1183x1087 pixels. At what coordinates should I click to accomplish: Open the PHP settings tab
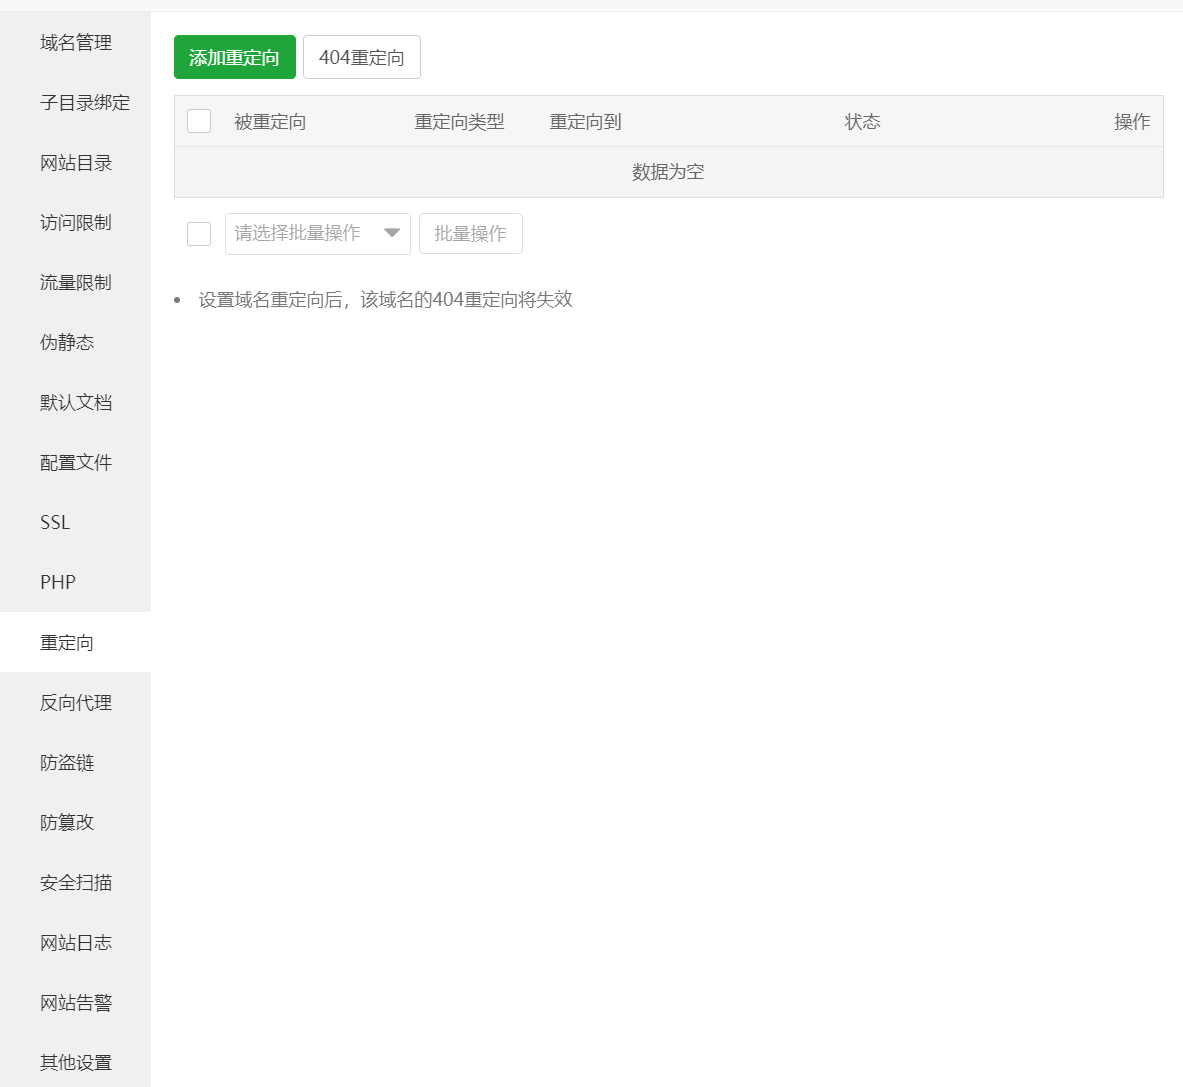tap(75, 582)
